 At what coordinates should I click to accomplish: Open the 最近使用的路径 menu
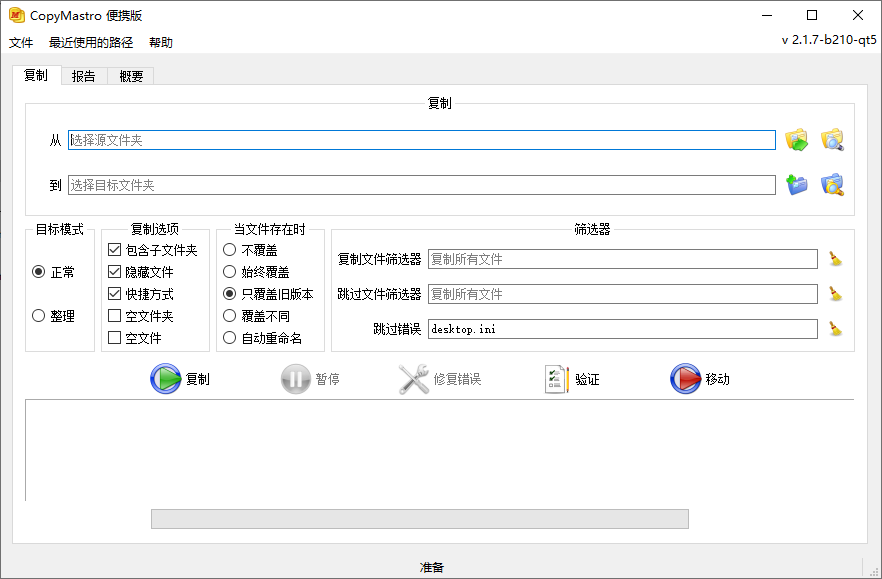pyautogui.click(x=91, y=43)
